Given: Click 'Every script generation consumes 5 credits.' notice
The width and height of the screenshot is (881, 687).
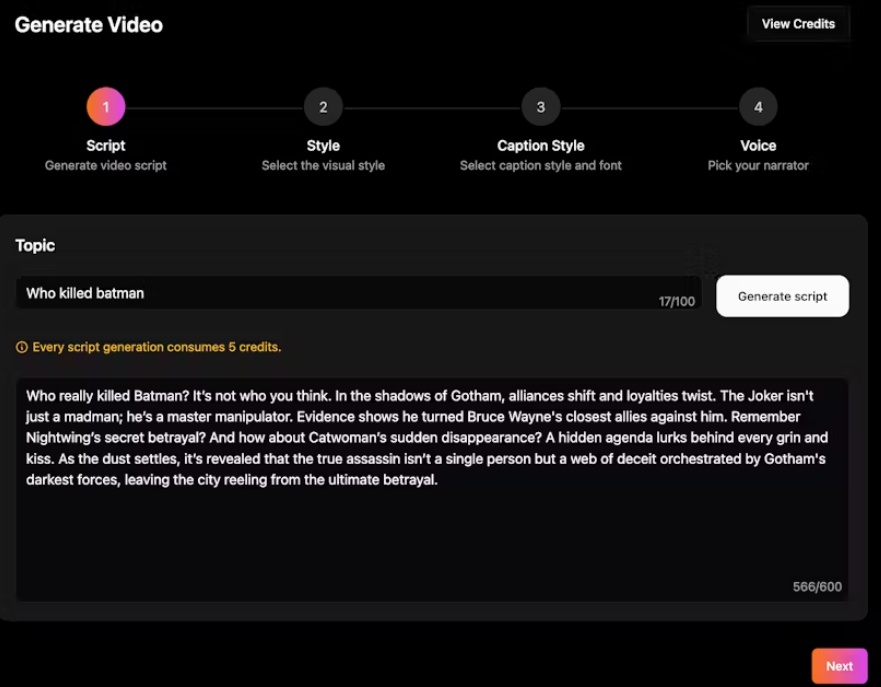Looking at the screenshot, I should coord(157,347).
